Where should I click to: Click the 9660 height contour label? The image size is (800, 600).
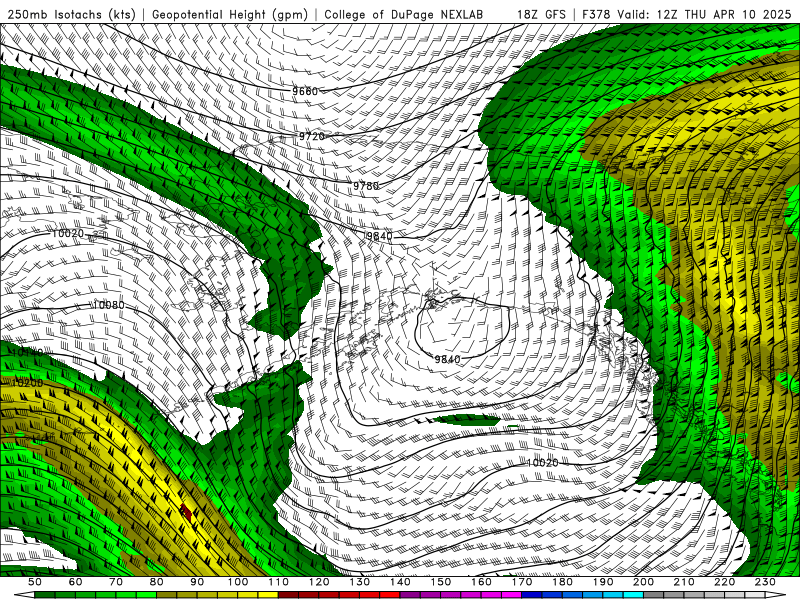(x=305, y=91)
